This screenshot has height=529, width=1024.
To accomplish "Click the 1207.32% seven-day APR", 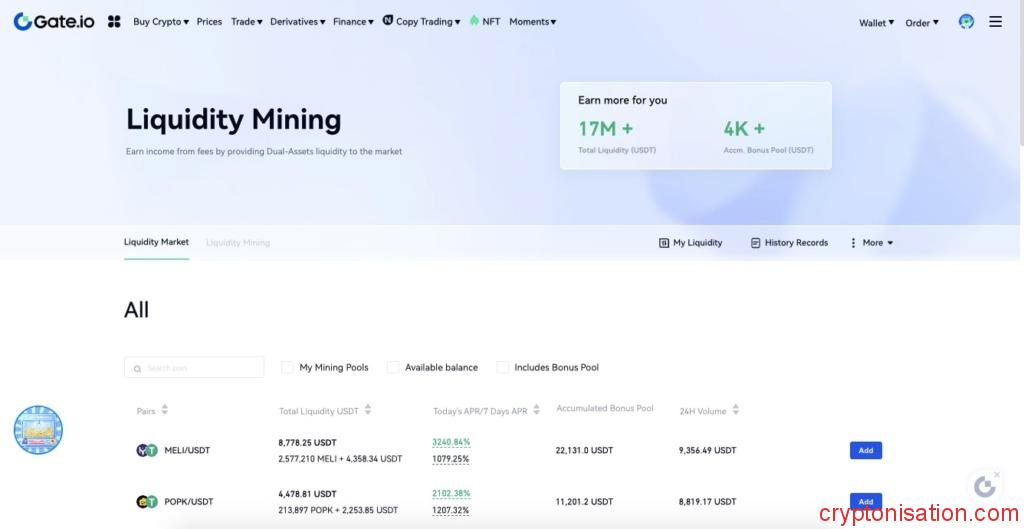I will coord(451,510).
